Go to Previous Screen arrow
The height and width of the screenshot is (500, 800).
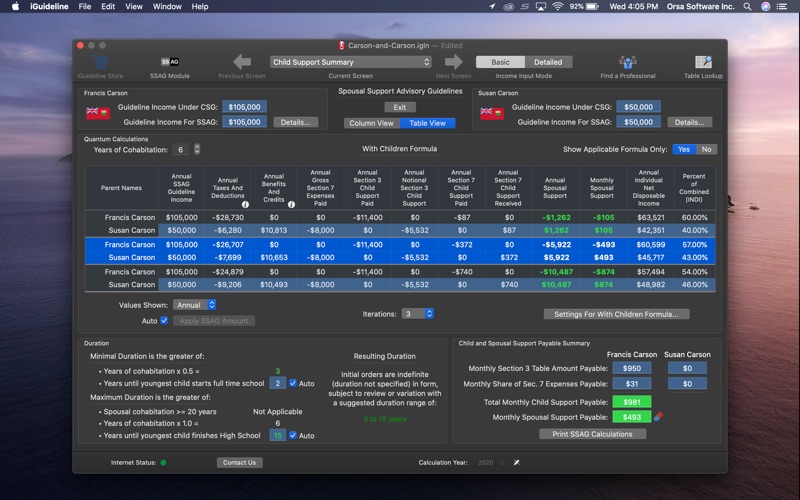242,62
